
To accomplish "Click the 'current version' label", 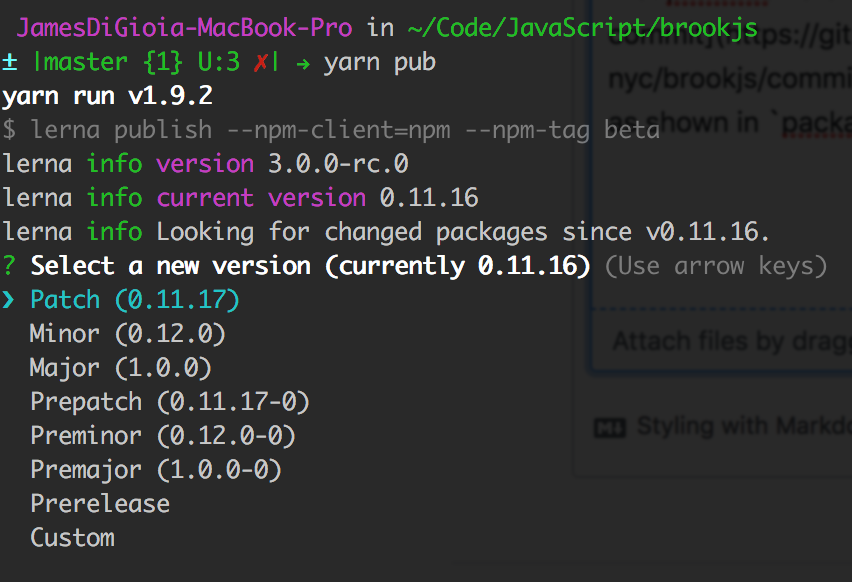I will coord(261,198).
